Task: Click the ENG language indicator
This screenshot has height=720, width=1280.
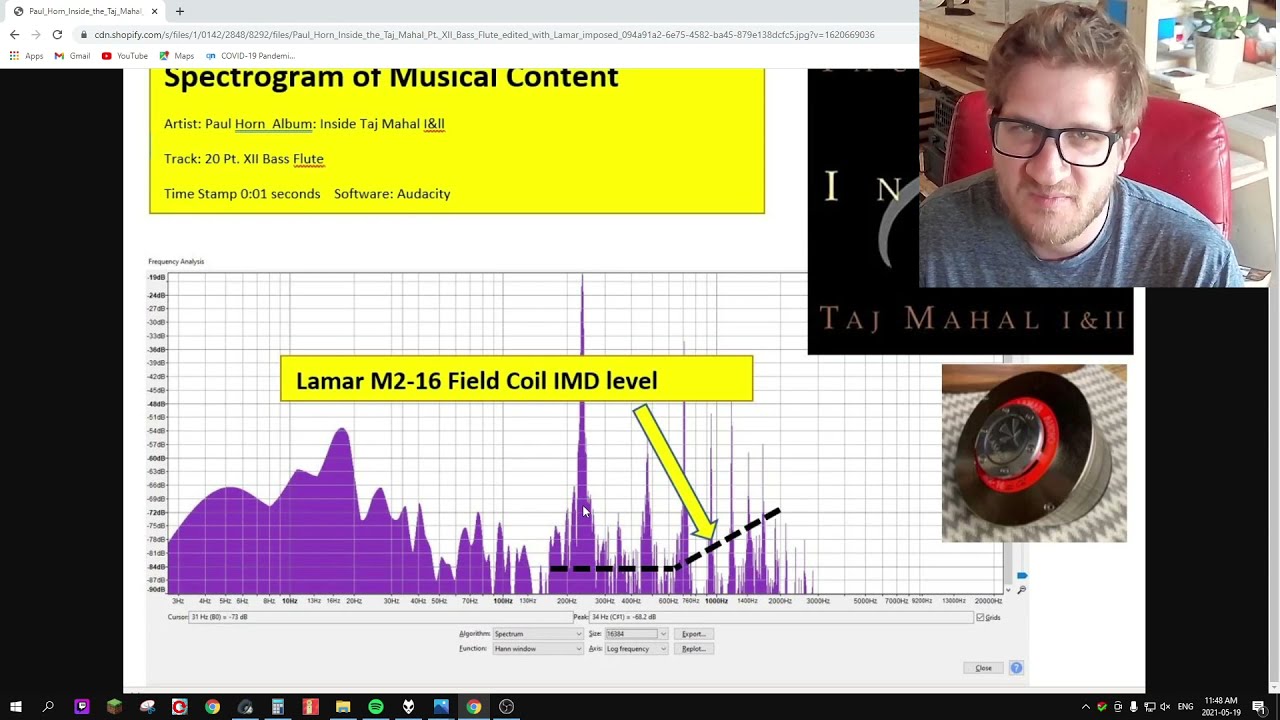Action: point(1185,707)
